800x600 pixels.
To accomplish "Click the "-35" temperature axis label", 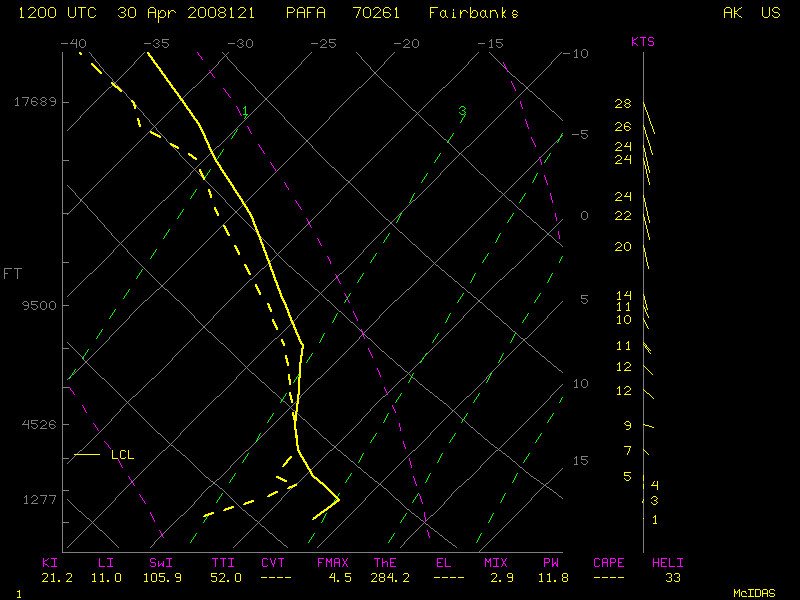I will click(156, 43).
